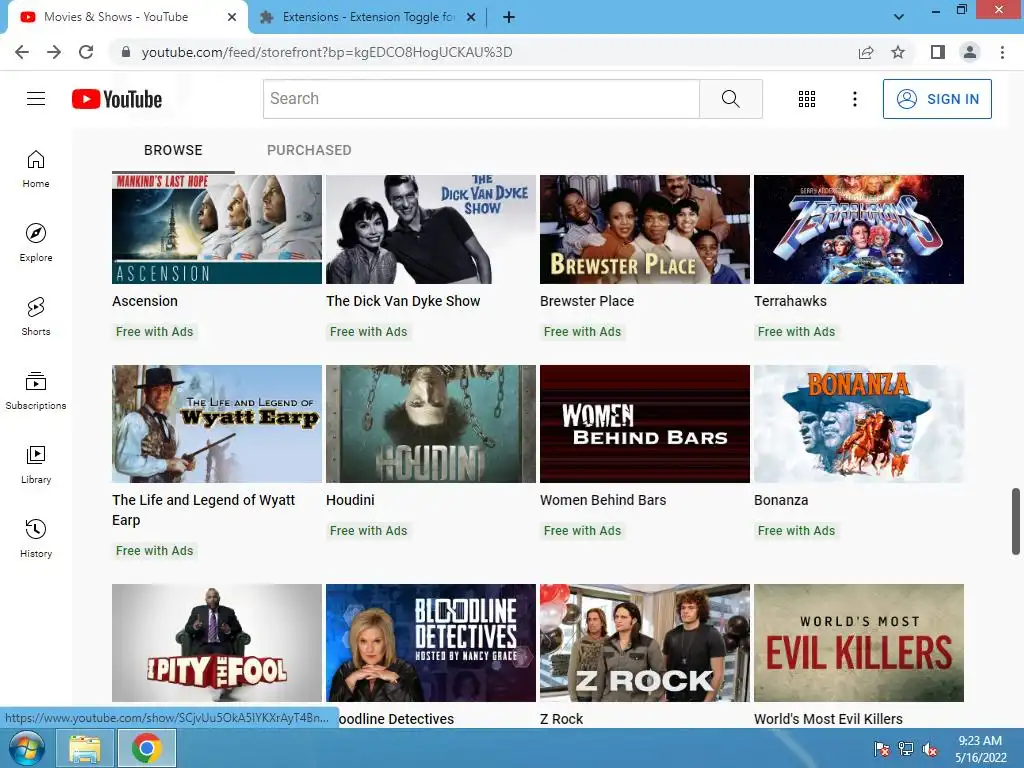Open a new browser tab
Screen dimensions: 1024x768
pyautogui.click(x=509, y=17)
